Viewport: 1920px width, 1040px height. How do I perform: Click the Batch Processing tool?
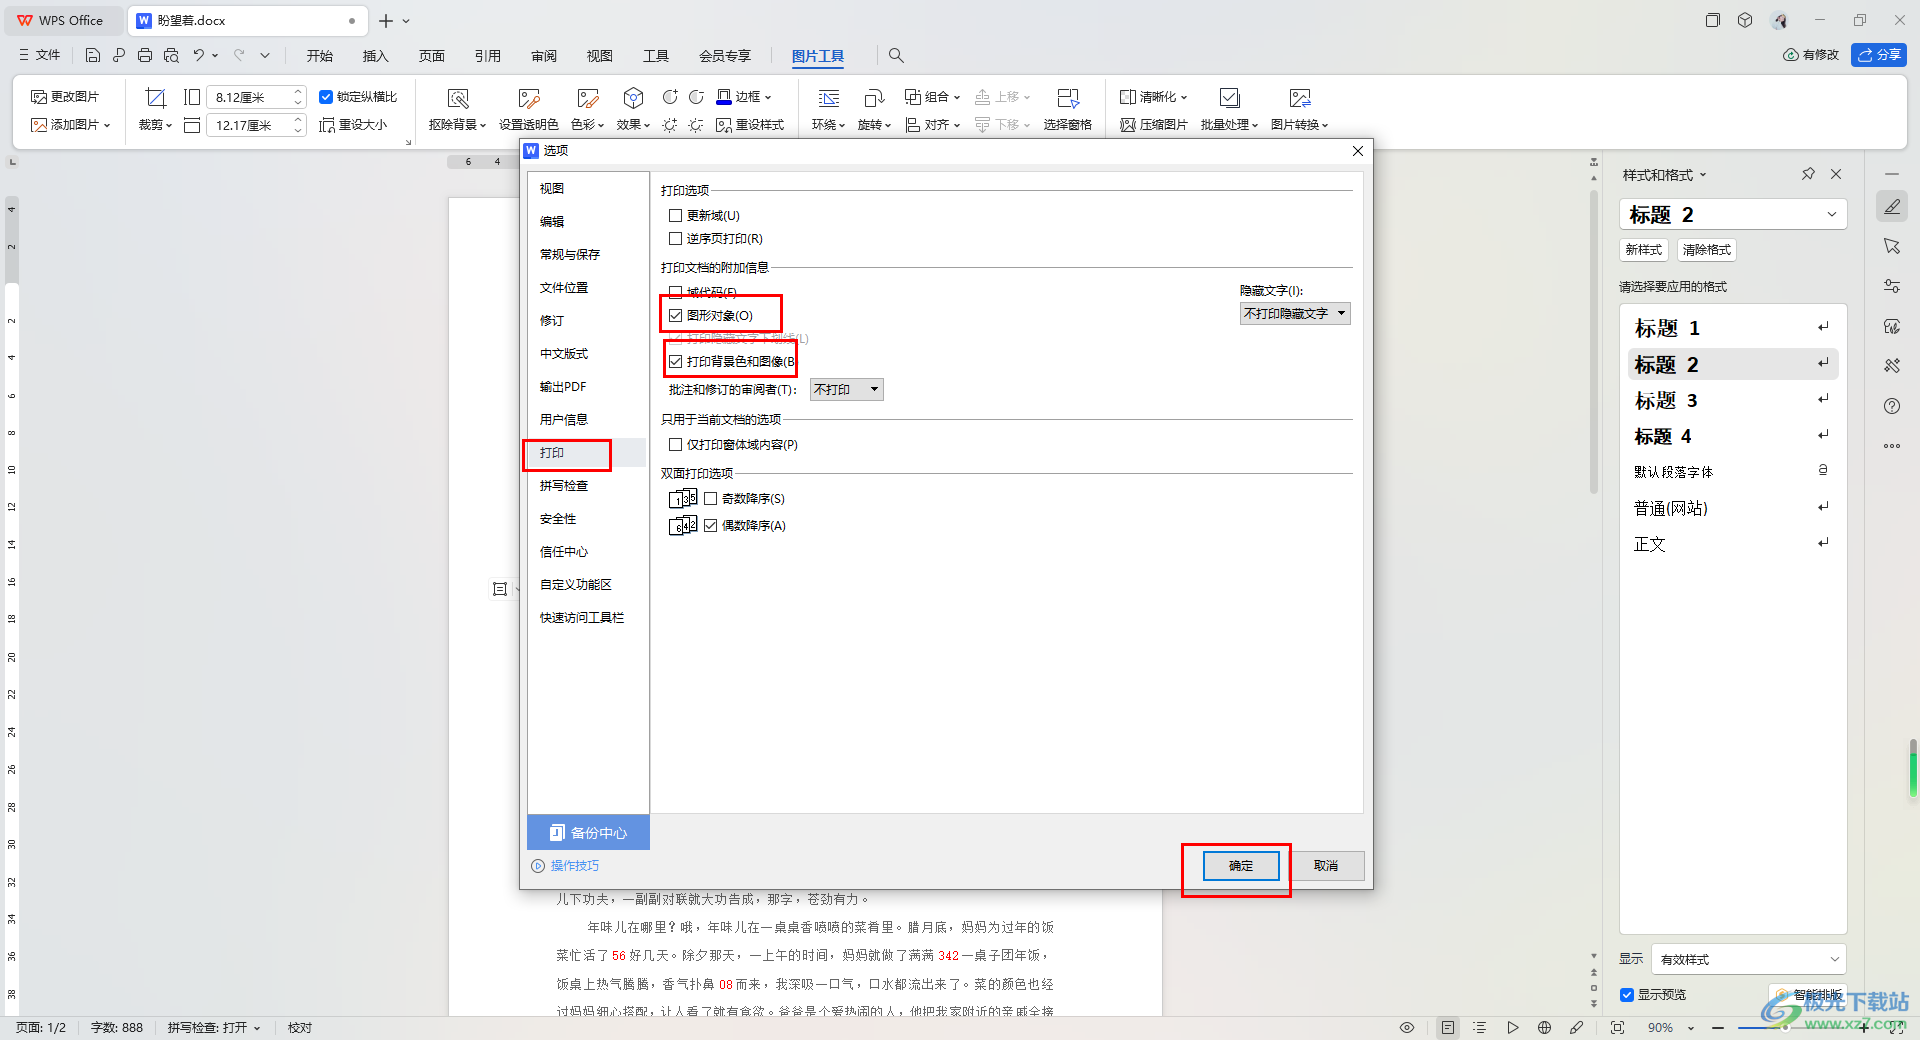pos(1229,108)
